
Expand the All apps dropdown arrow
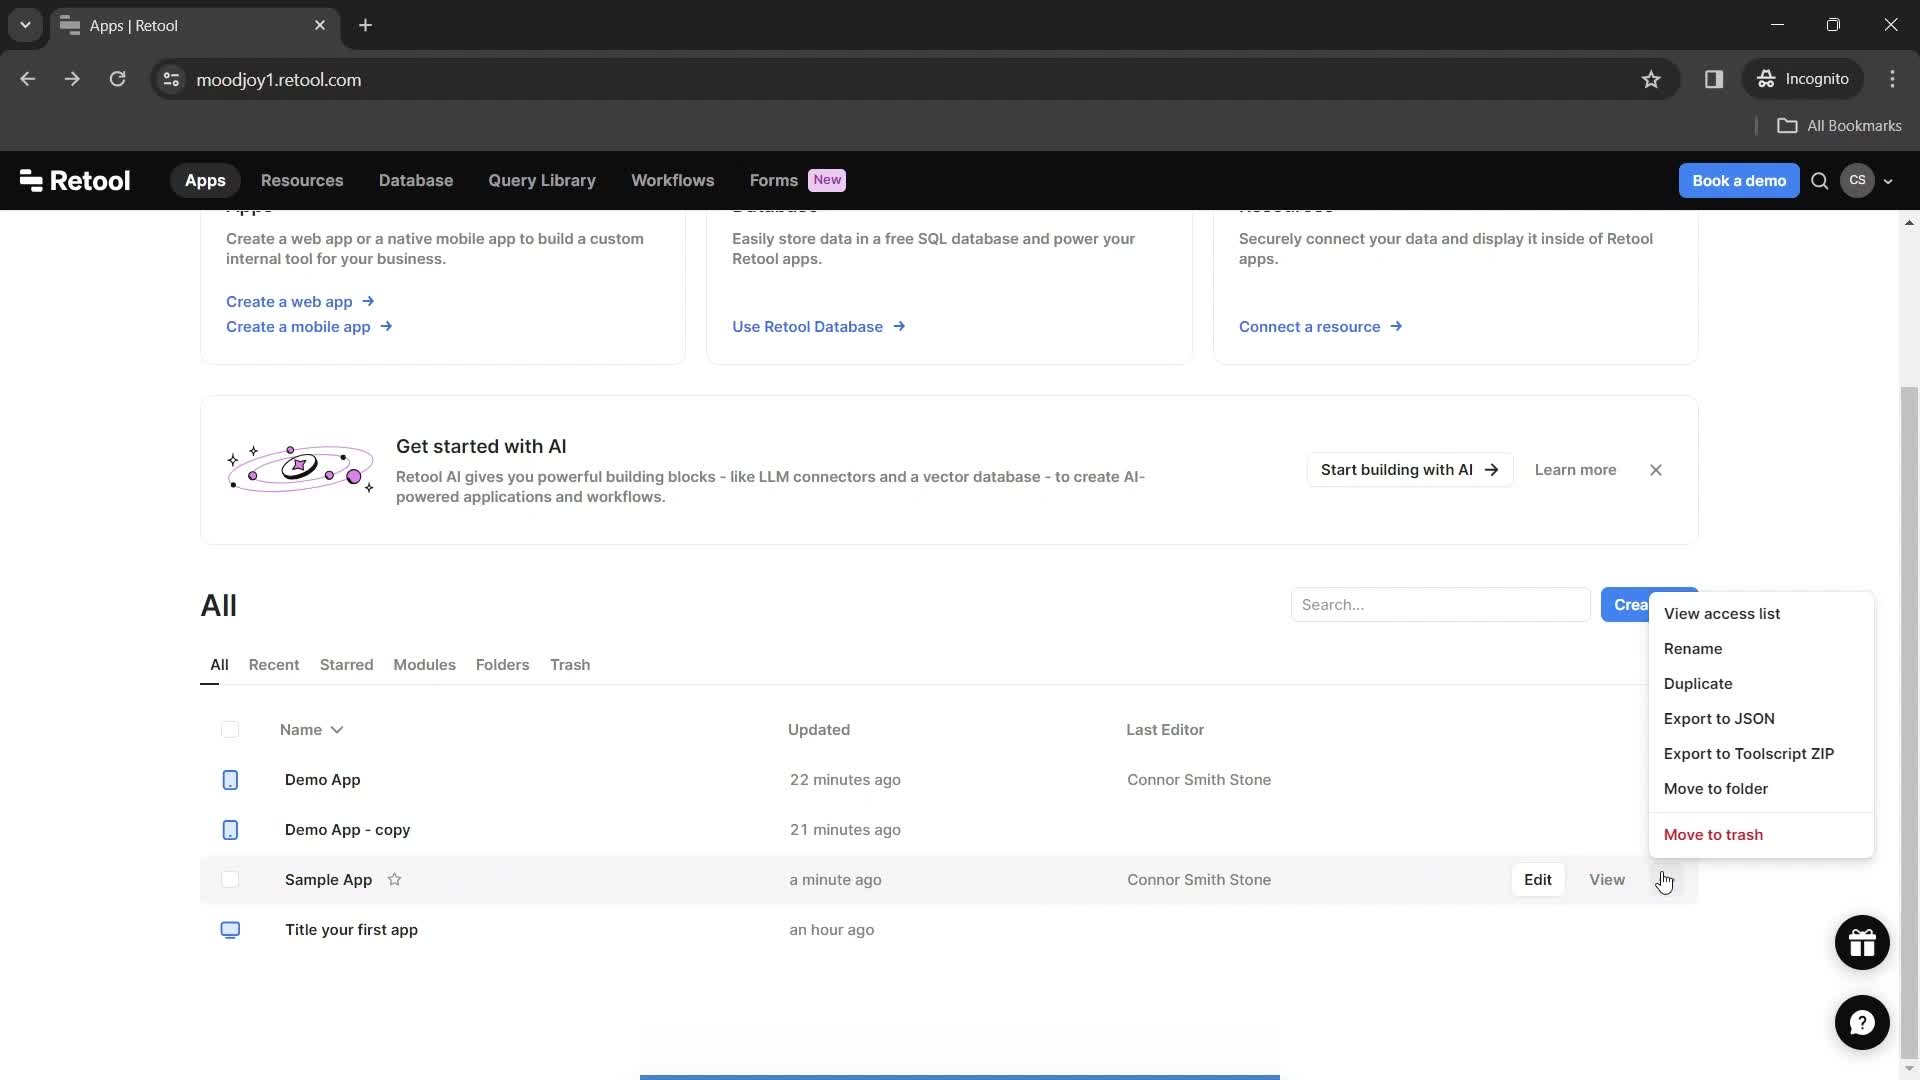[339, 729]
